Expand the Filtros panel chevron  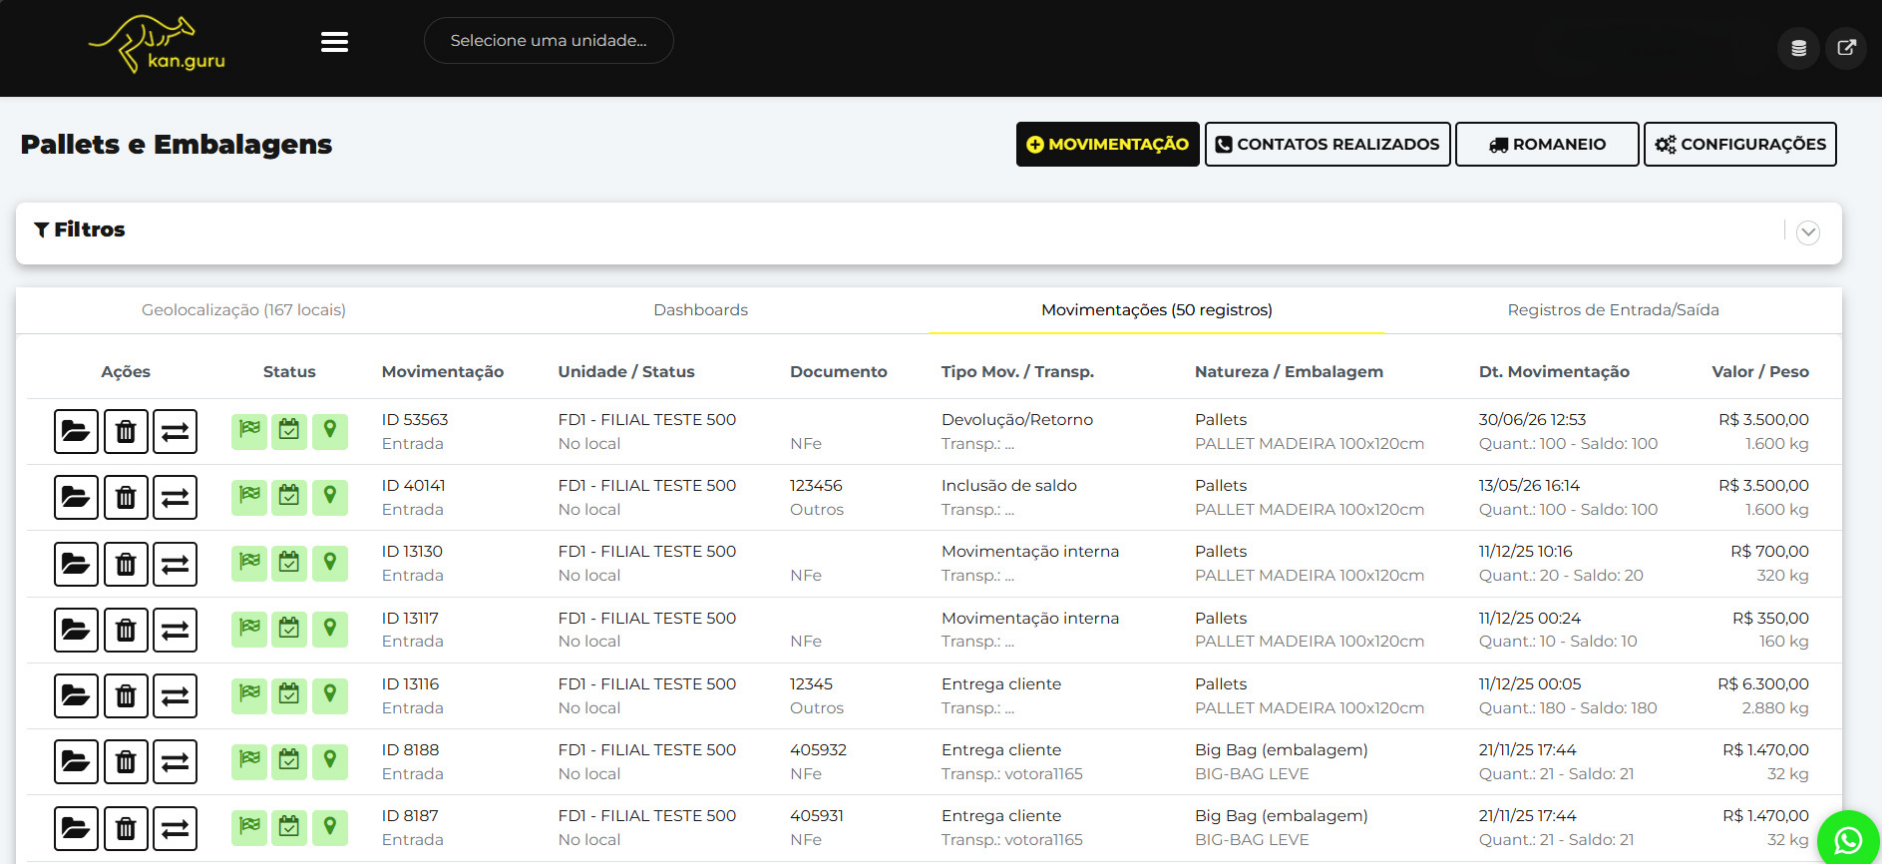click(x=1808, y=233)
